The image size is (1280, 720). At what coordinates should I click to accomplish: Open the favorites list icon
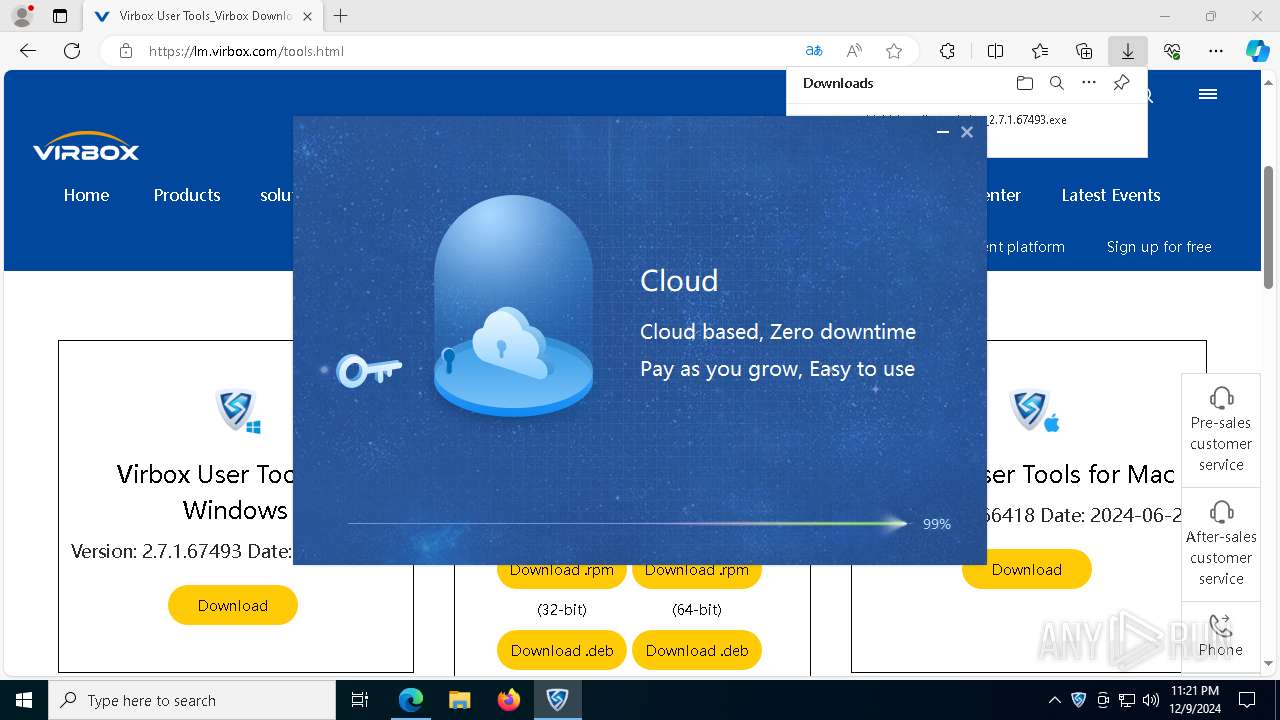(x=1040, y=51)
